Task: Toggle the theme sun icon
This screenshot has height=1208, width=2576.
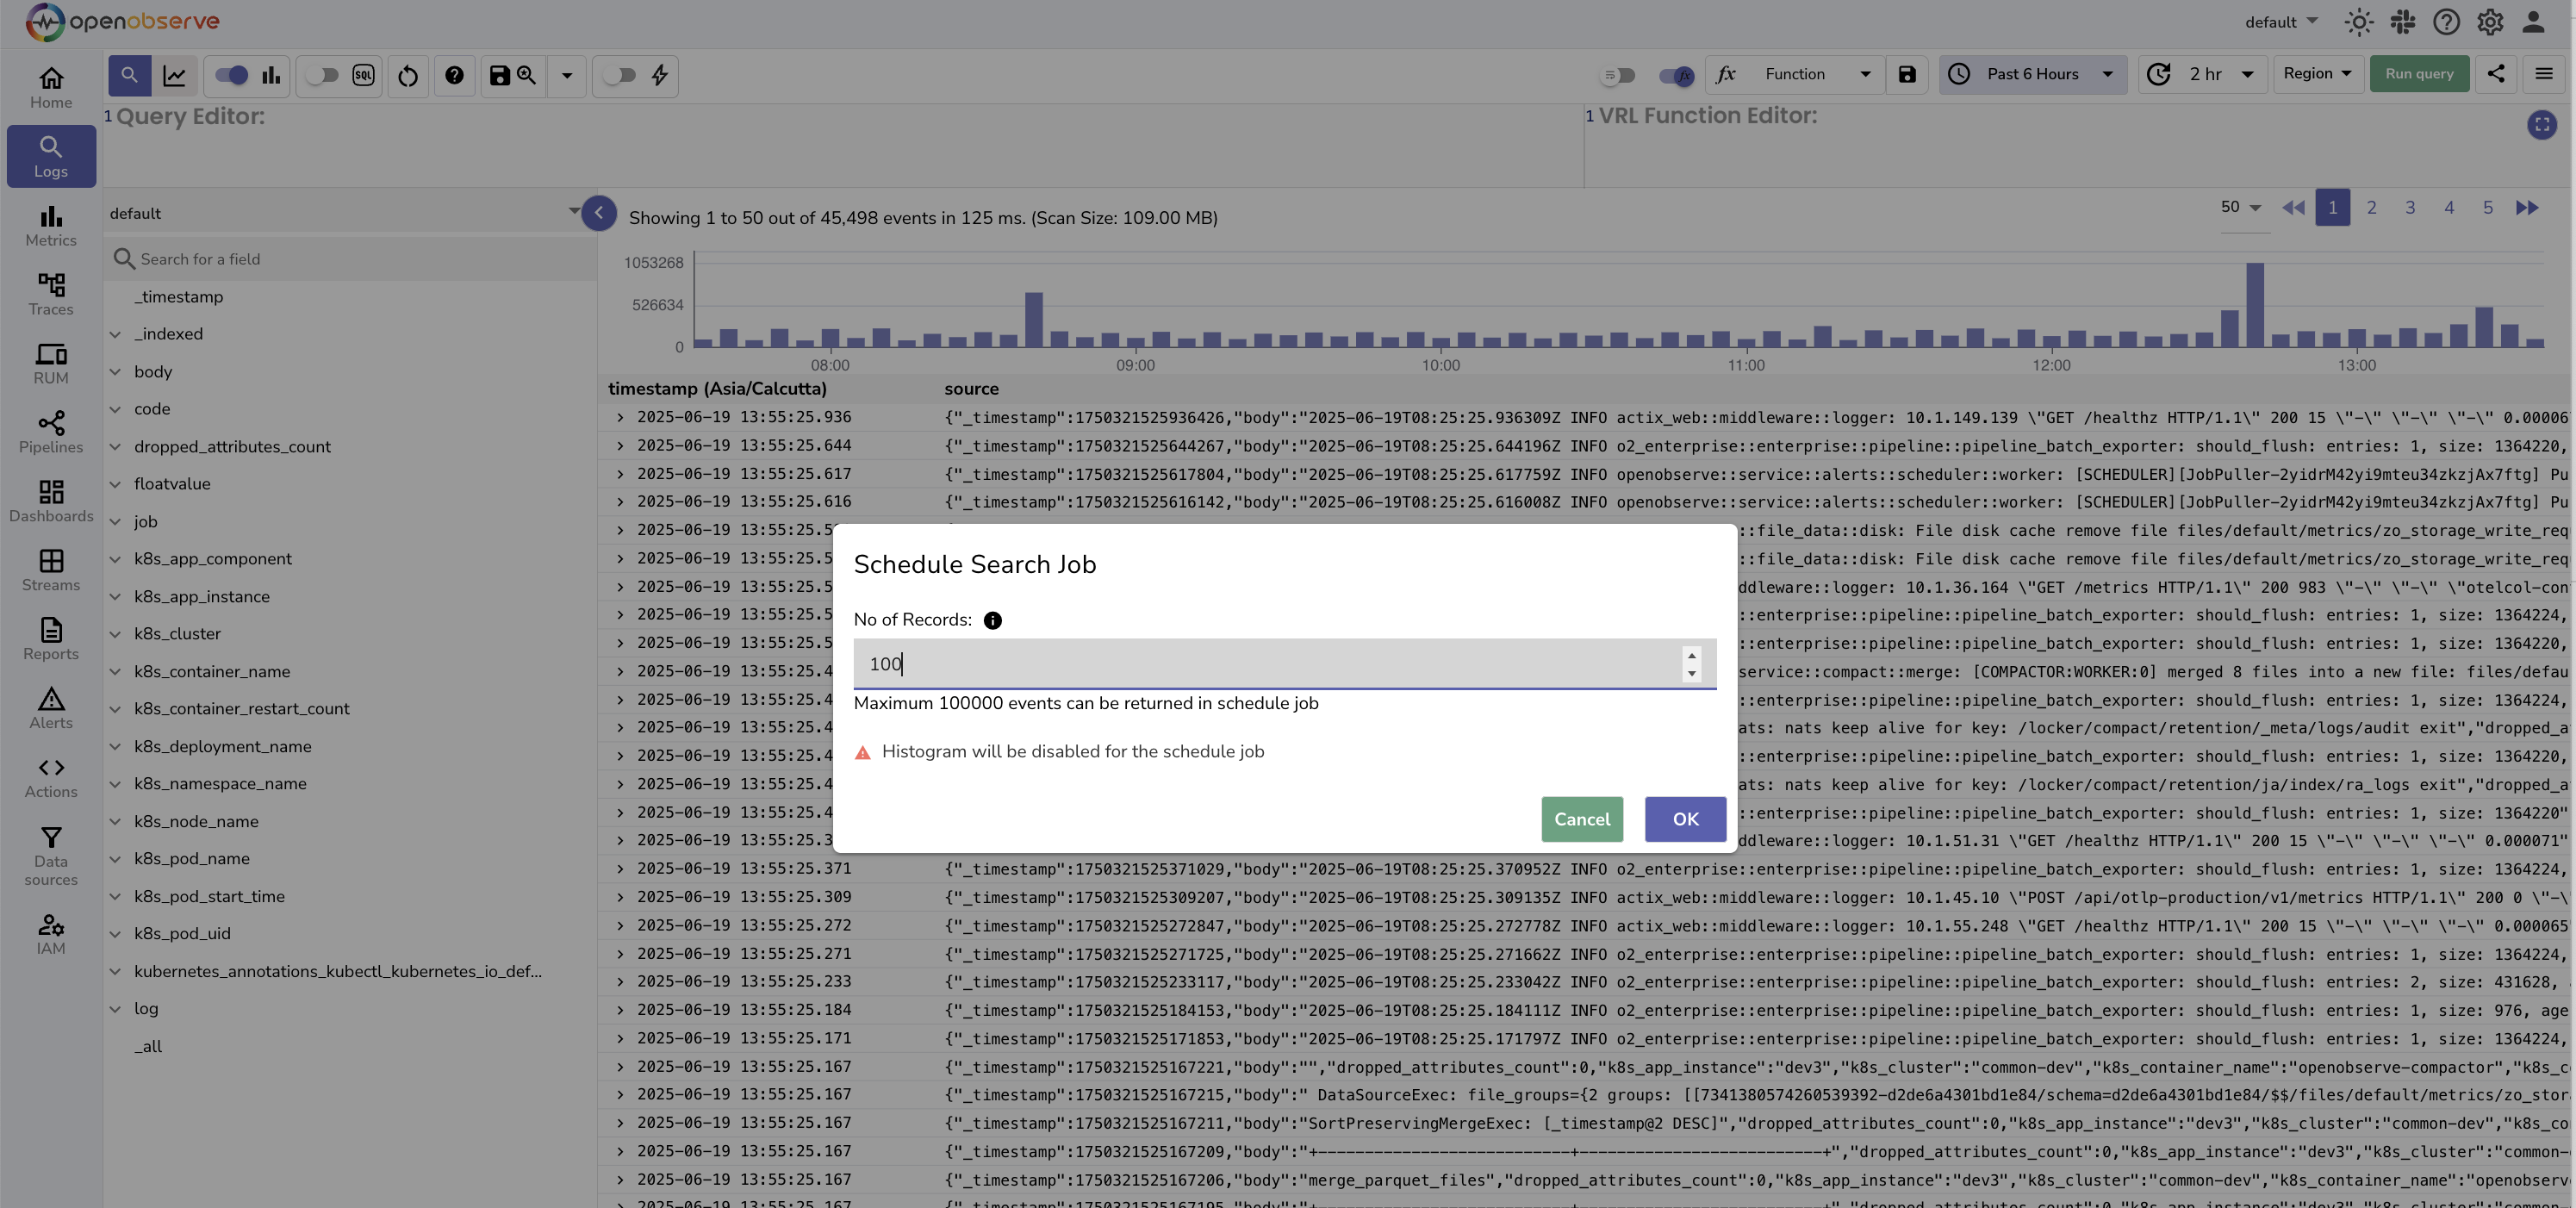Action: point(2359,22)
